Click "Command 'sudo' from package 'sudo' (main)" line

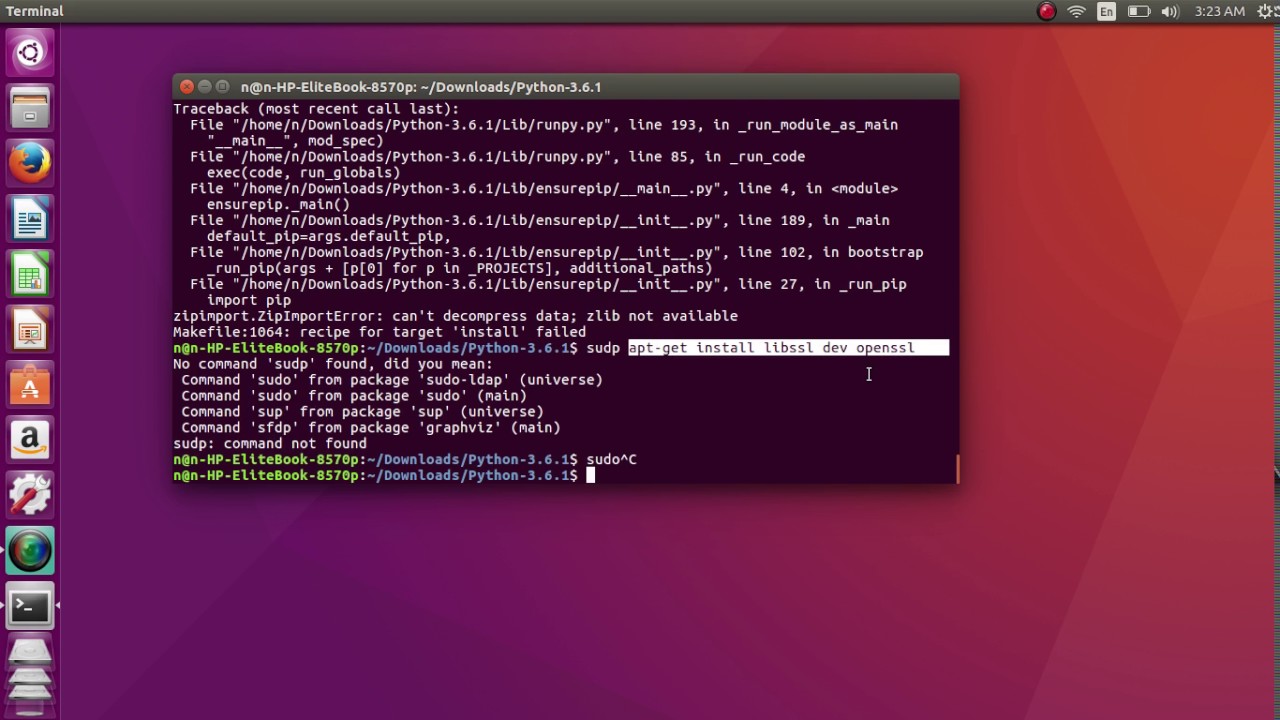(354, 396)
